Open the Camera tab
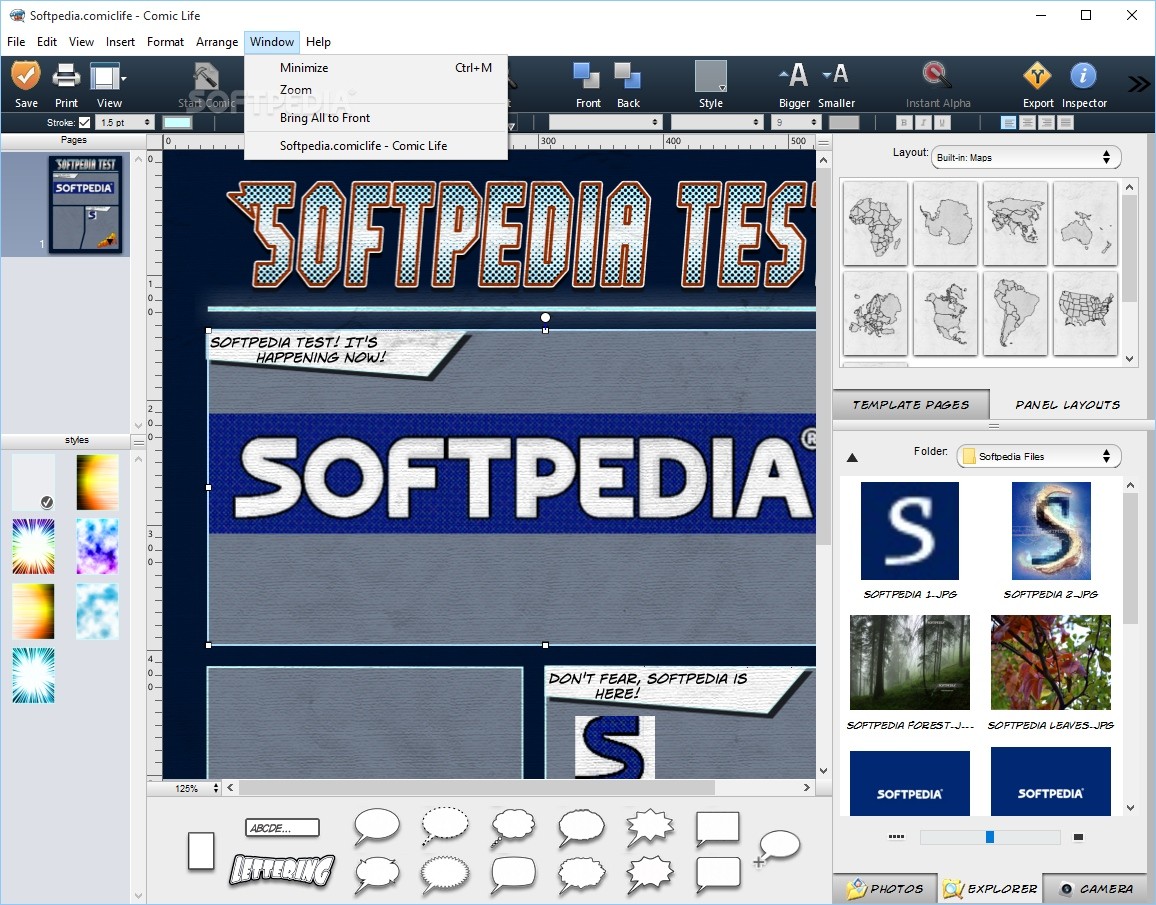 pyautogui.click(x=1097, y=889)
